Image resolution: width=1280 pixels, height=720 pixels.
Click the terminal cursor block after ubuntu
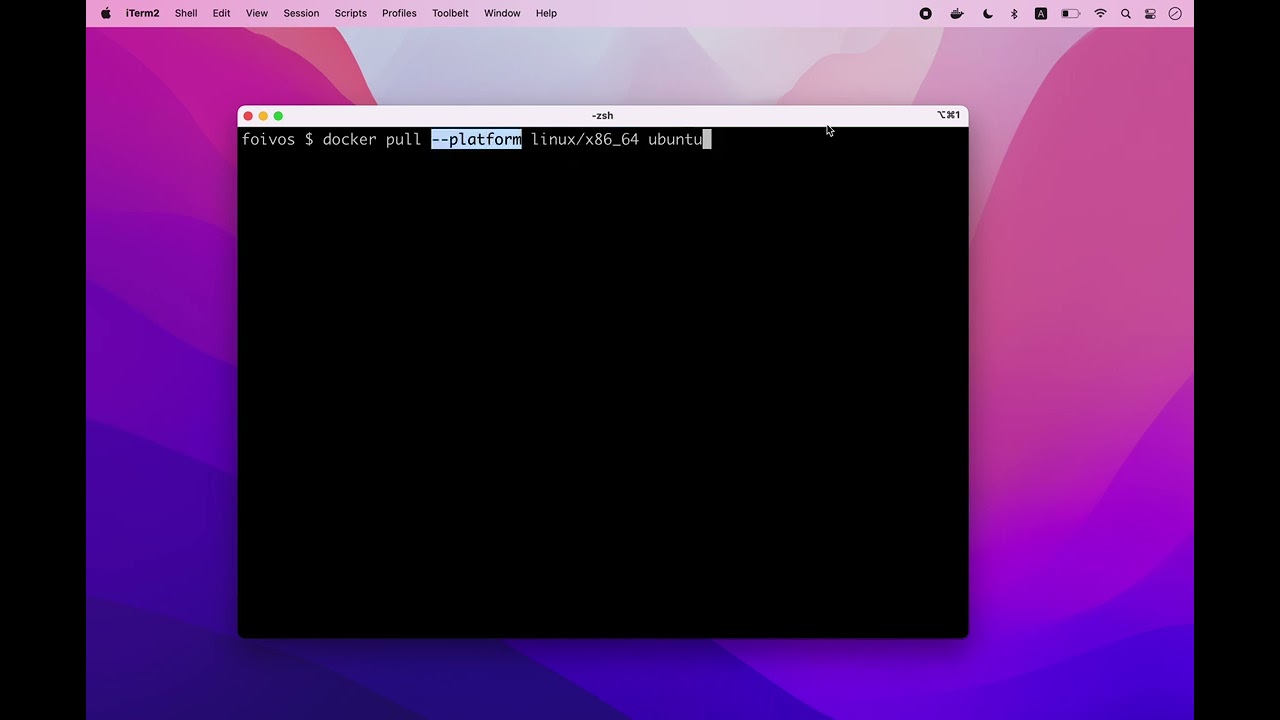click(x=707, y=139)
